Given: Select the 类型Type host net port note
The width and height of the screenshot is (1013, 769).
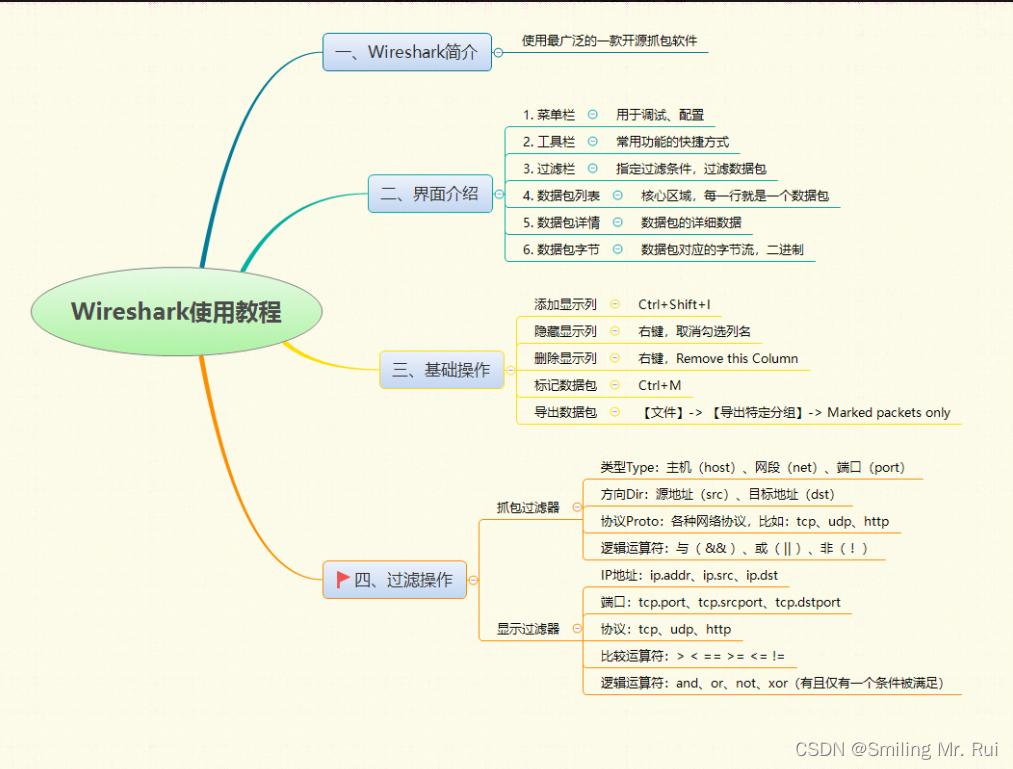Looking at the screenshot, I should pyautogui.click(x=753, y=467).
